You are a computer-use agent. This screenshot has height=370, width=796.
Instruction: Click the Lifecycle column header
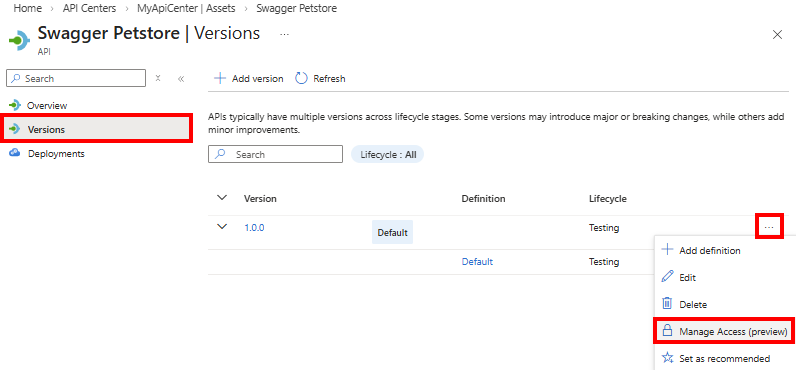point(608,198)
